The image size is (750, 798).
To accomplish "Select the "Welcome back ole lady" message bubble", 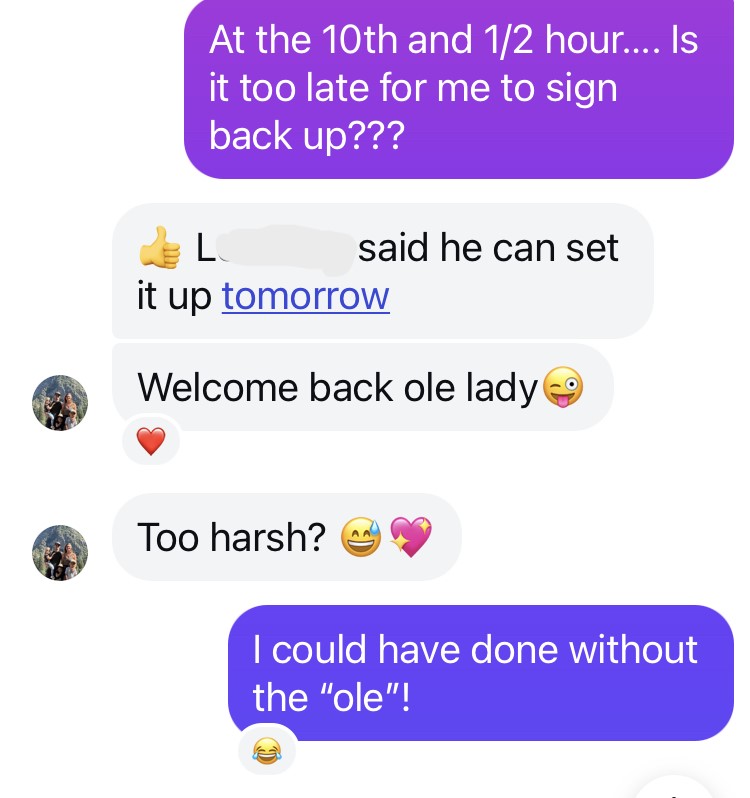I will pos(363,387).
